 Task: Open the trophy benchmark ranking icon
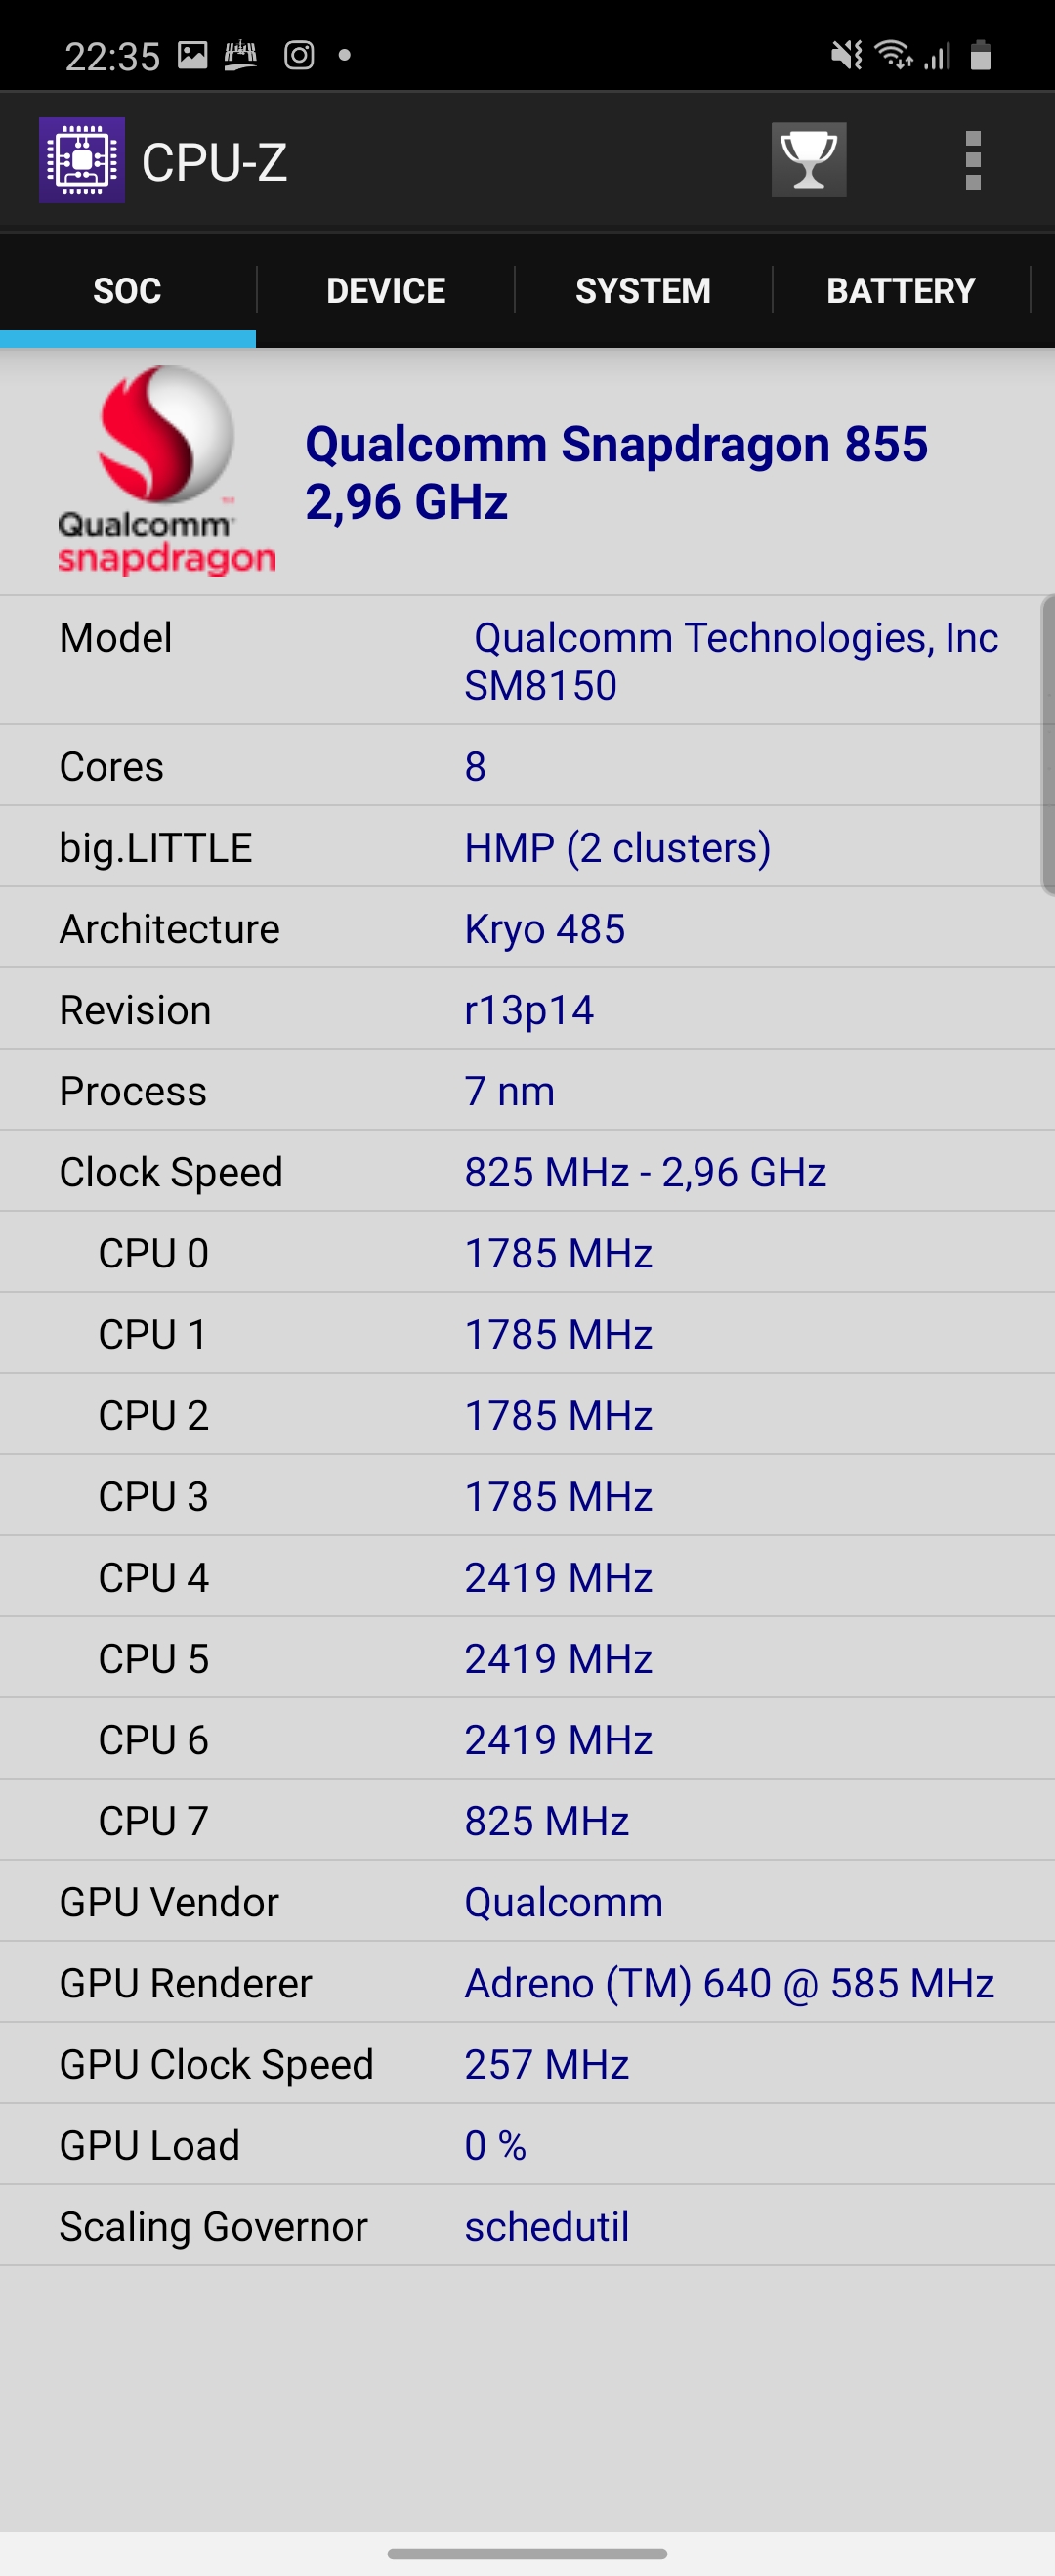point(808,160)
